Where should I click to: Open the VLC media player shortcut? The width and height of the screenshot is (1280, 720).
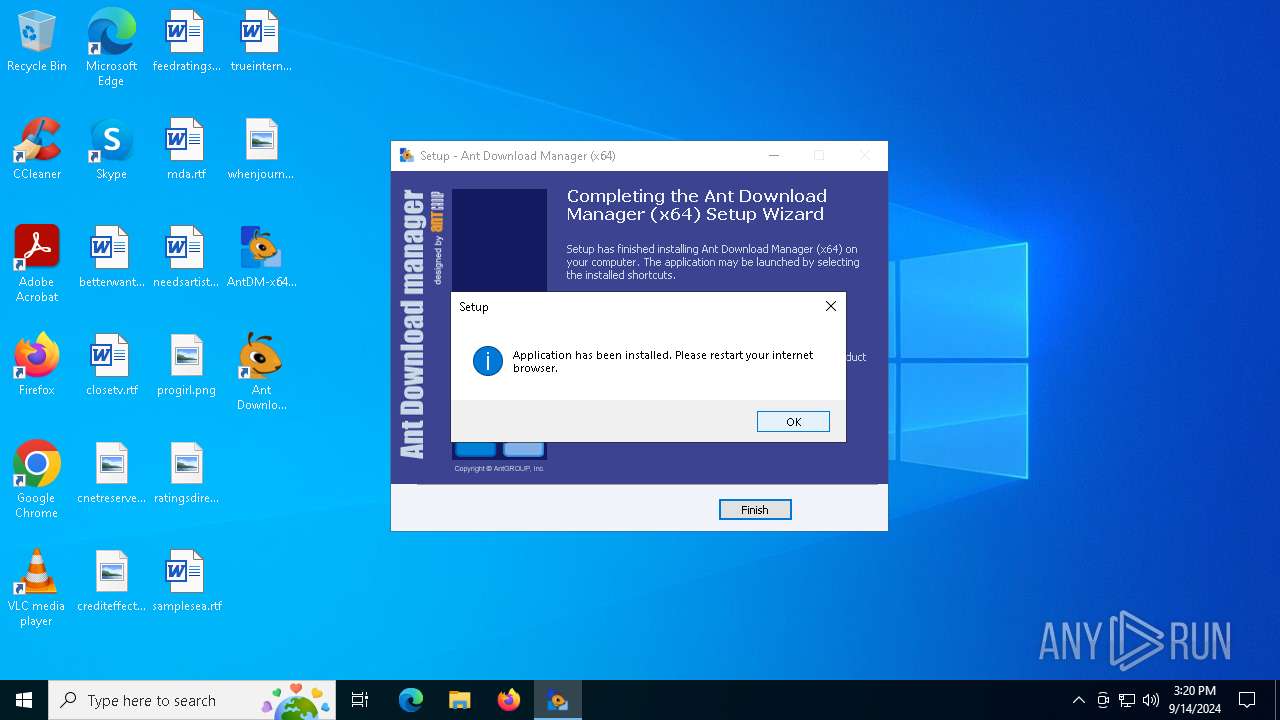[x=37, y=588]
